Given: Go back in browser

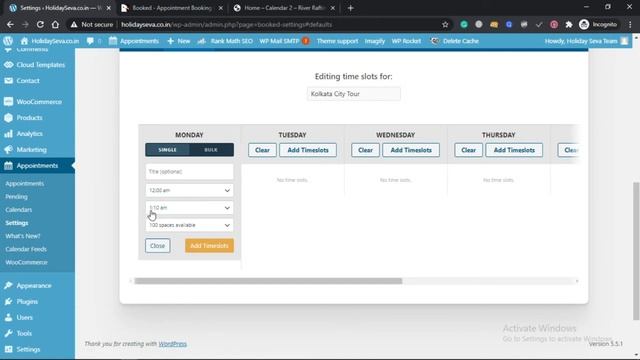Looking at the screenshot, I should pyautogui.click(x=10, y=24).
